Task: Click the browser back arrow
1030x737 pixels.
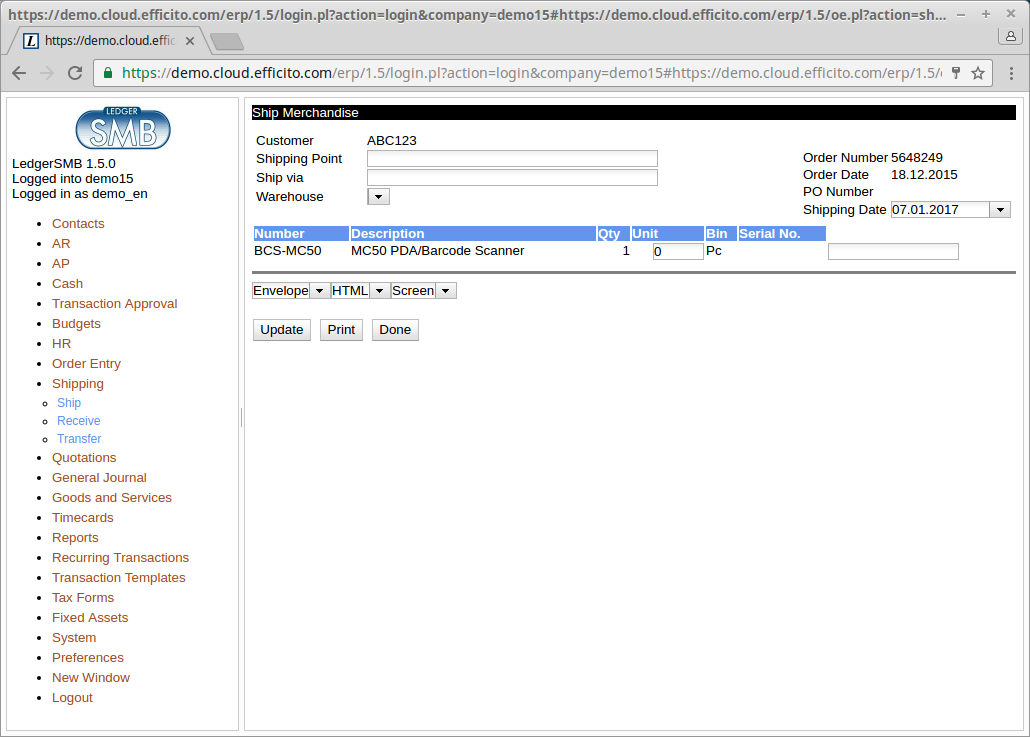Action: tap(19, 73)
